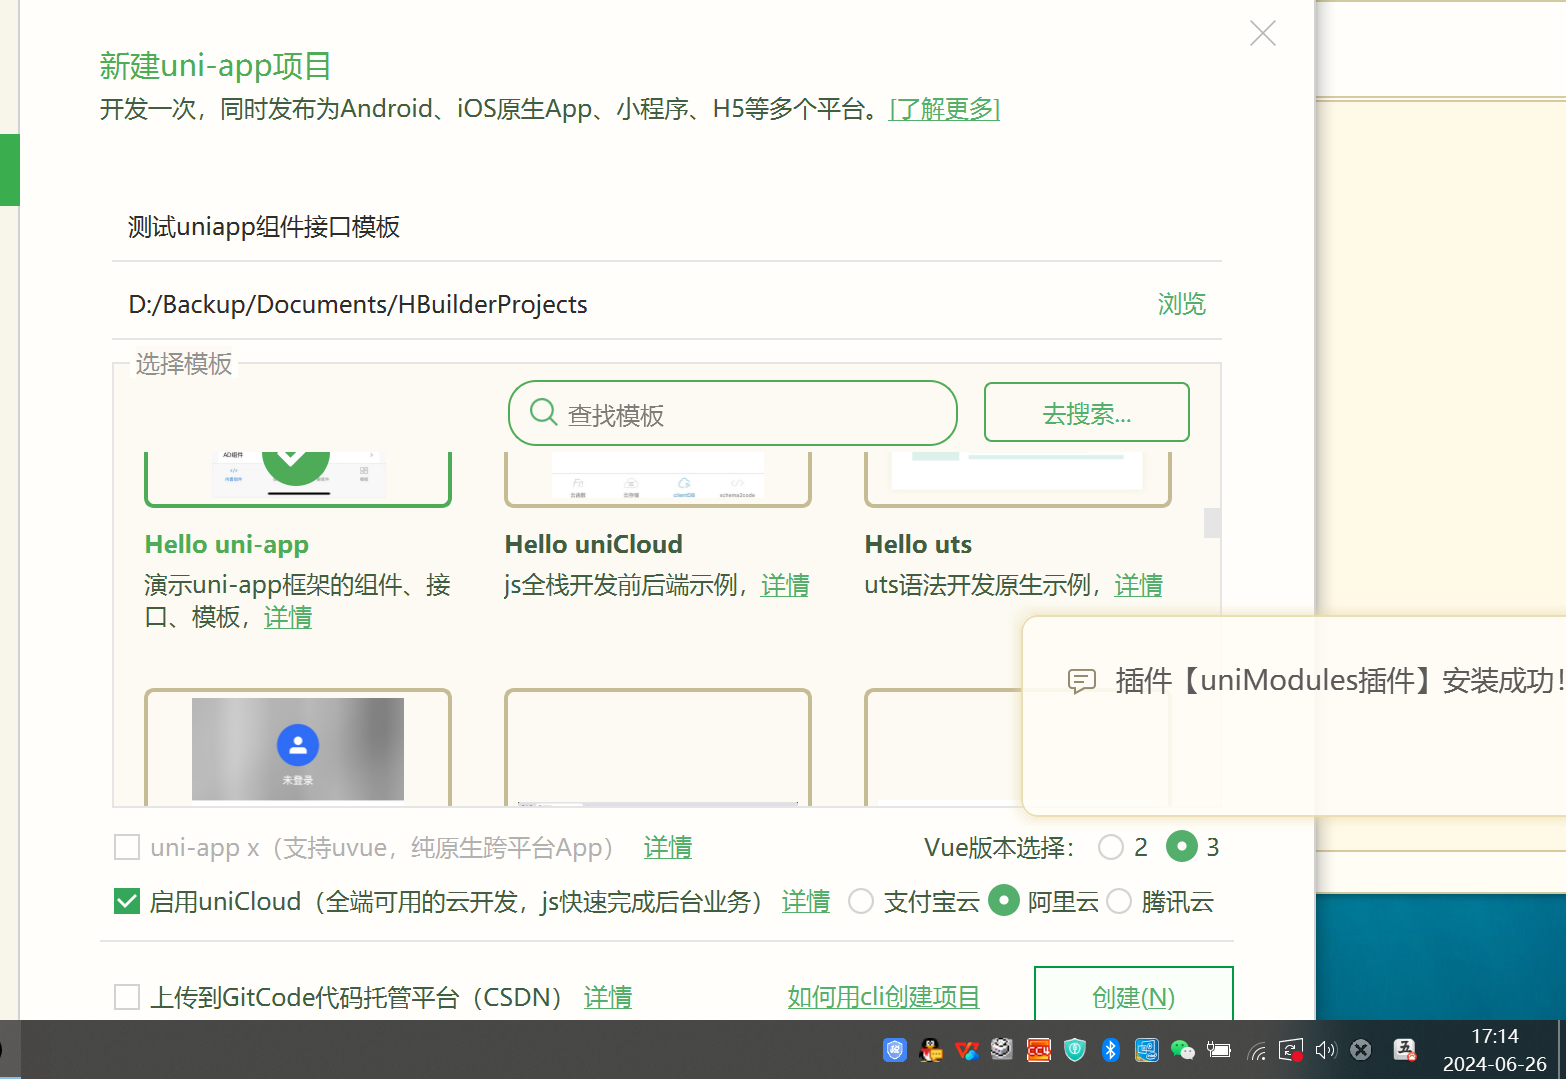Enable the uni-app x checkbox
1566x1079 pixels.
coord(127,847)
